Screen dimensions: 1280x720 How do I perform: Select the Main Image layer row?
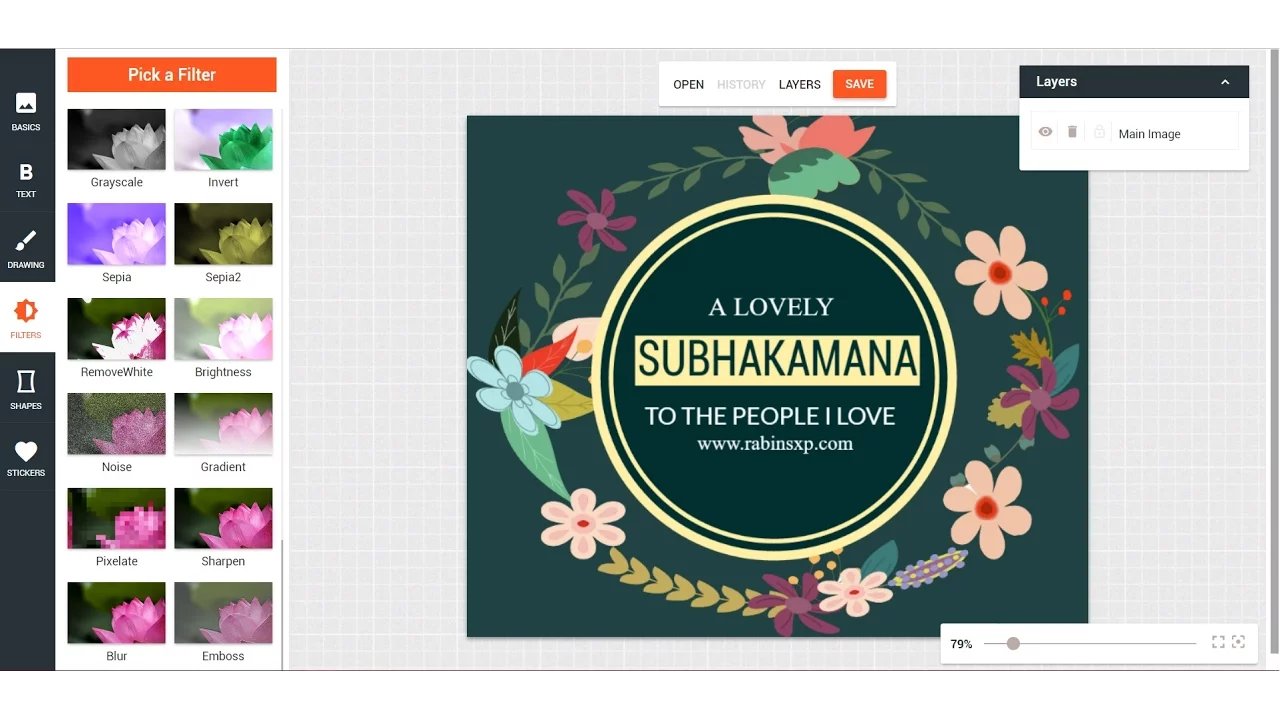point(1134,132)
